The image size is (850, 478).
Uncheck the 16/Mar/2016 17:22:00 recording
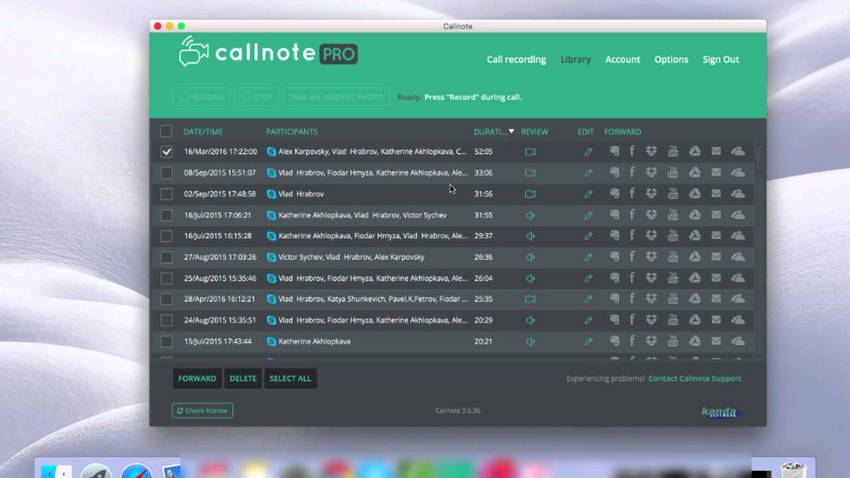[x=166, y=152]
